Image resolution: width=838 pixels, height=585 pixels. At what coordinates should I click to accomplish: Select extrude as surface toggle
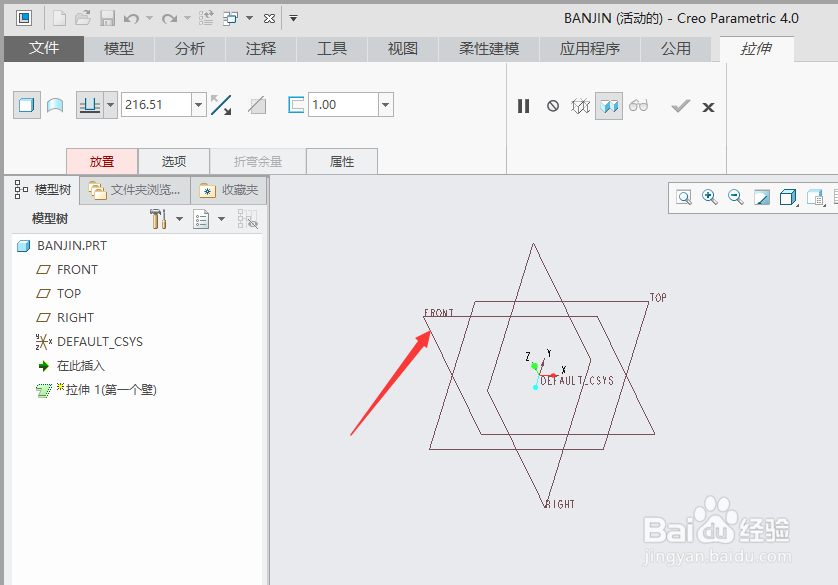pos(55,105)
